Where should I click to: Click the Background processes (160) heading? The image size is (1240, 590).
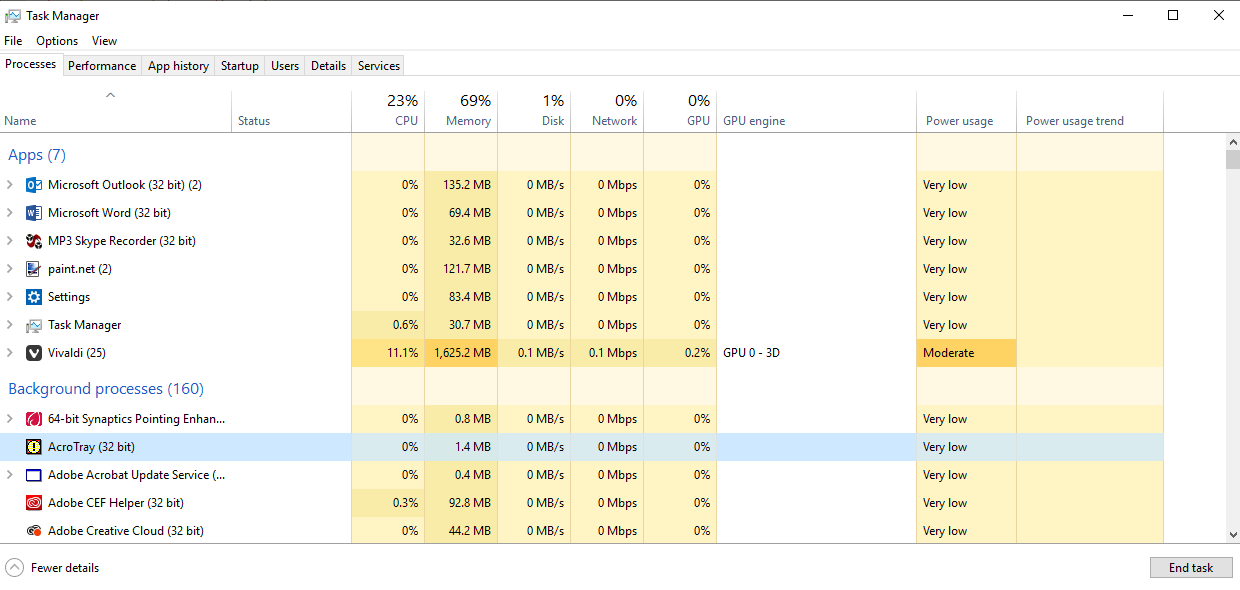[x=106, y=389]
